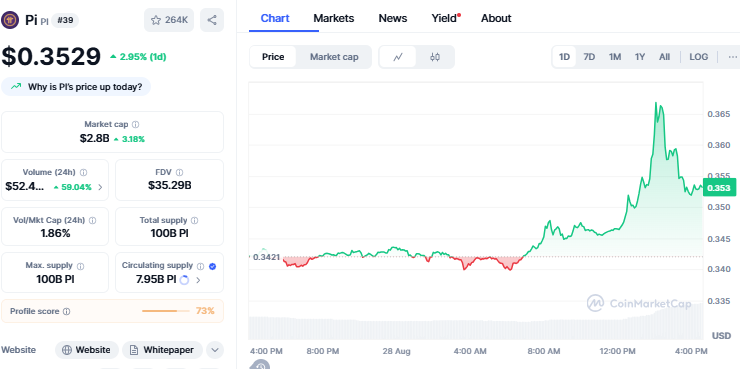Switch to the Markets tab
The height and width of the screenshot is (369, 740).
334,18
